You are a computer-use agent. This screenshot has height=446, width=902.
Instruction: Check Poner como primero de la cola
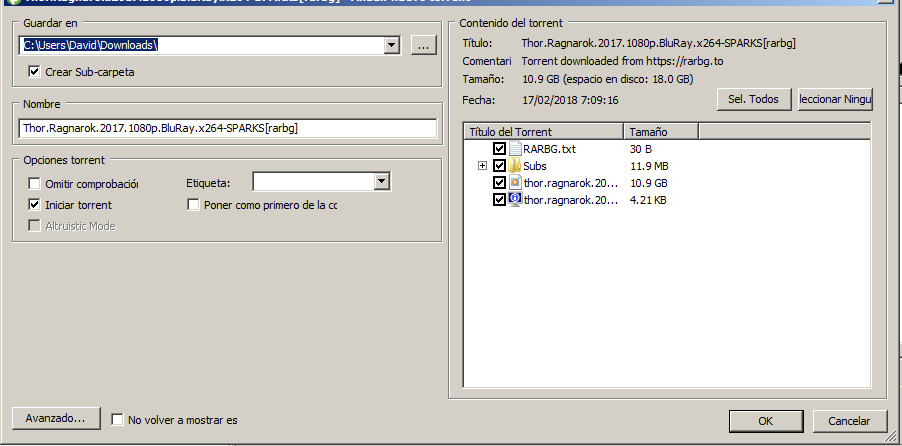pyautogui.click(x=193, y=205)
